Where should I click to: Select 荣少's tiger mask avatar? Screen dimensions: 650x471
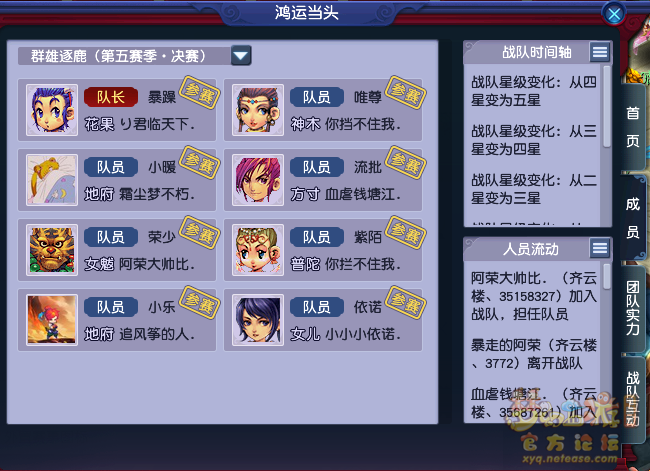pos(52,250)
